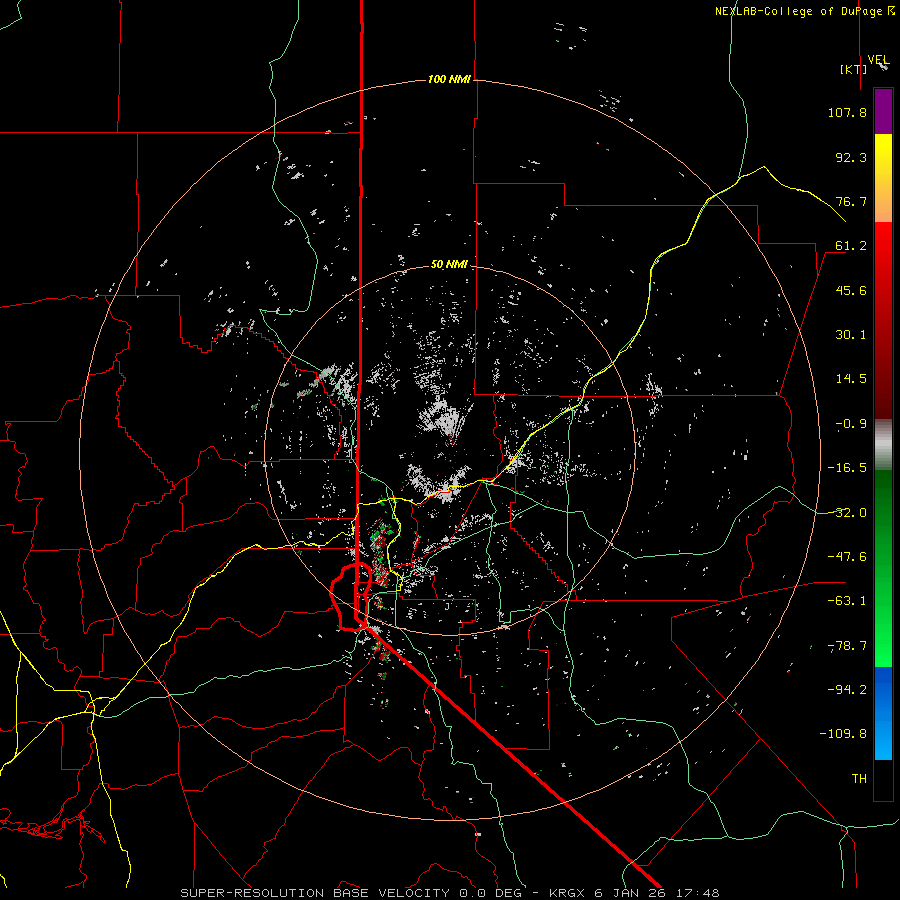Click SUPER-RESOLUTION BASE VELOCITY caption text
Image resolution: width=900 pixels, height=900 pixels.
pos(315,893)
